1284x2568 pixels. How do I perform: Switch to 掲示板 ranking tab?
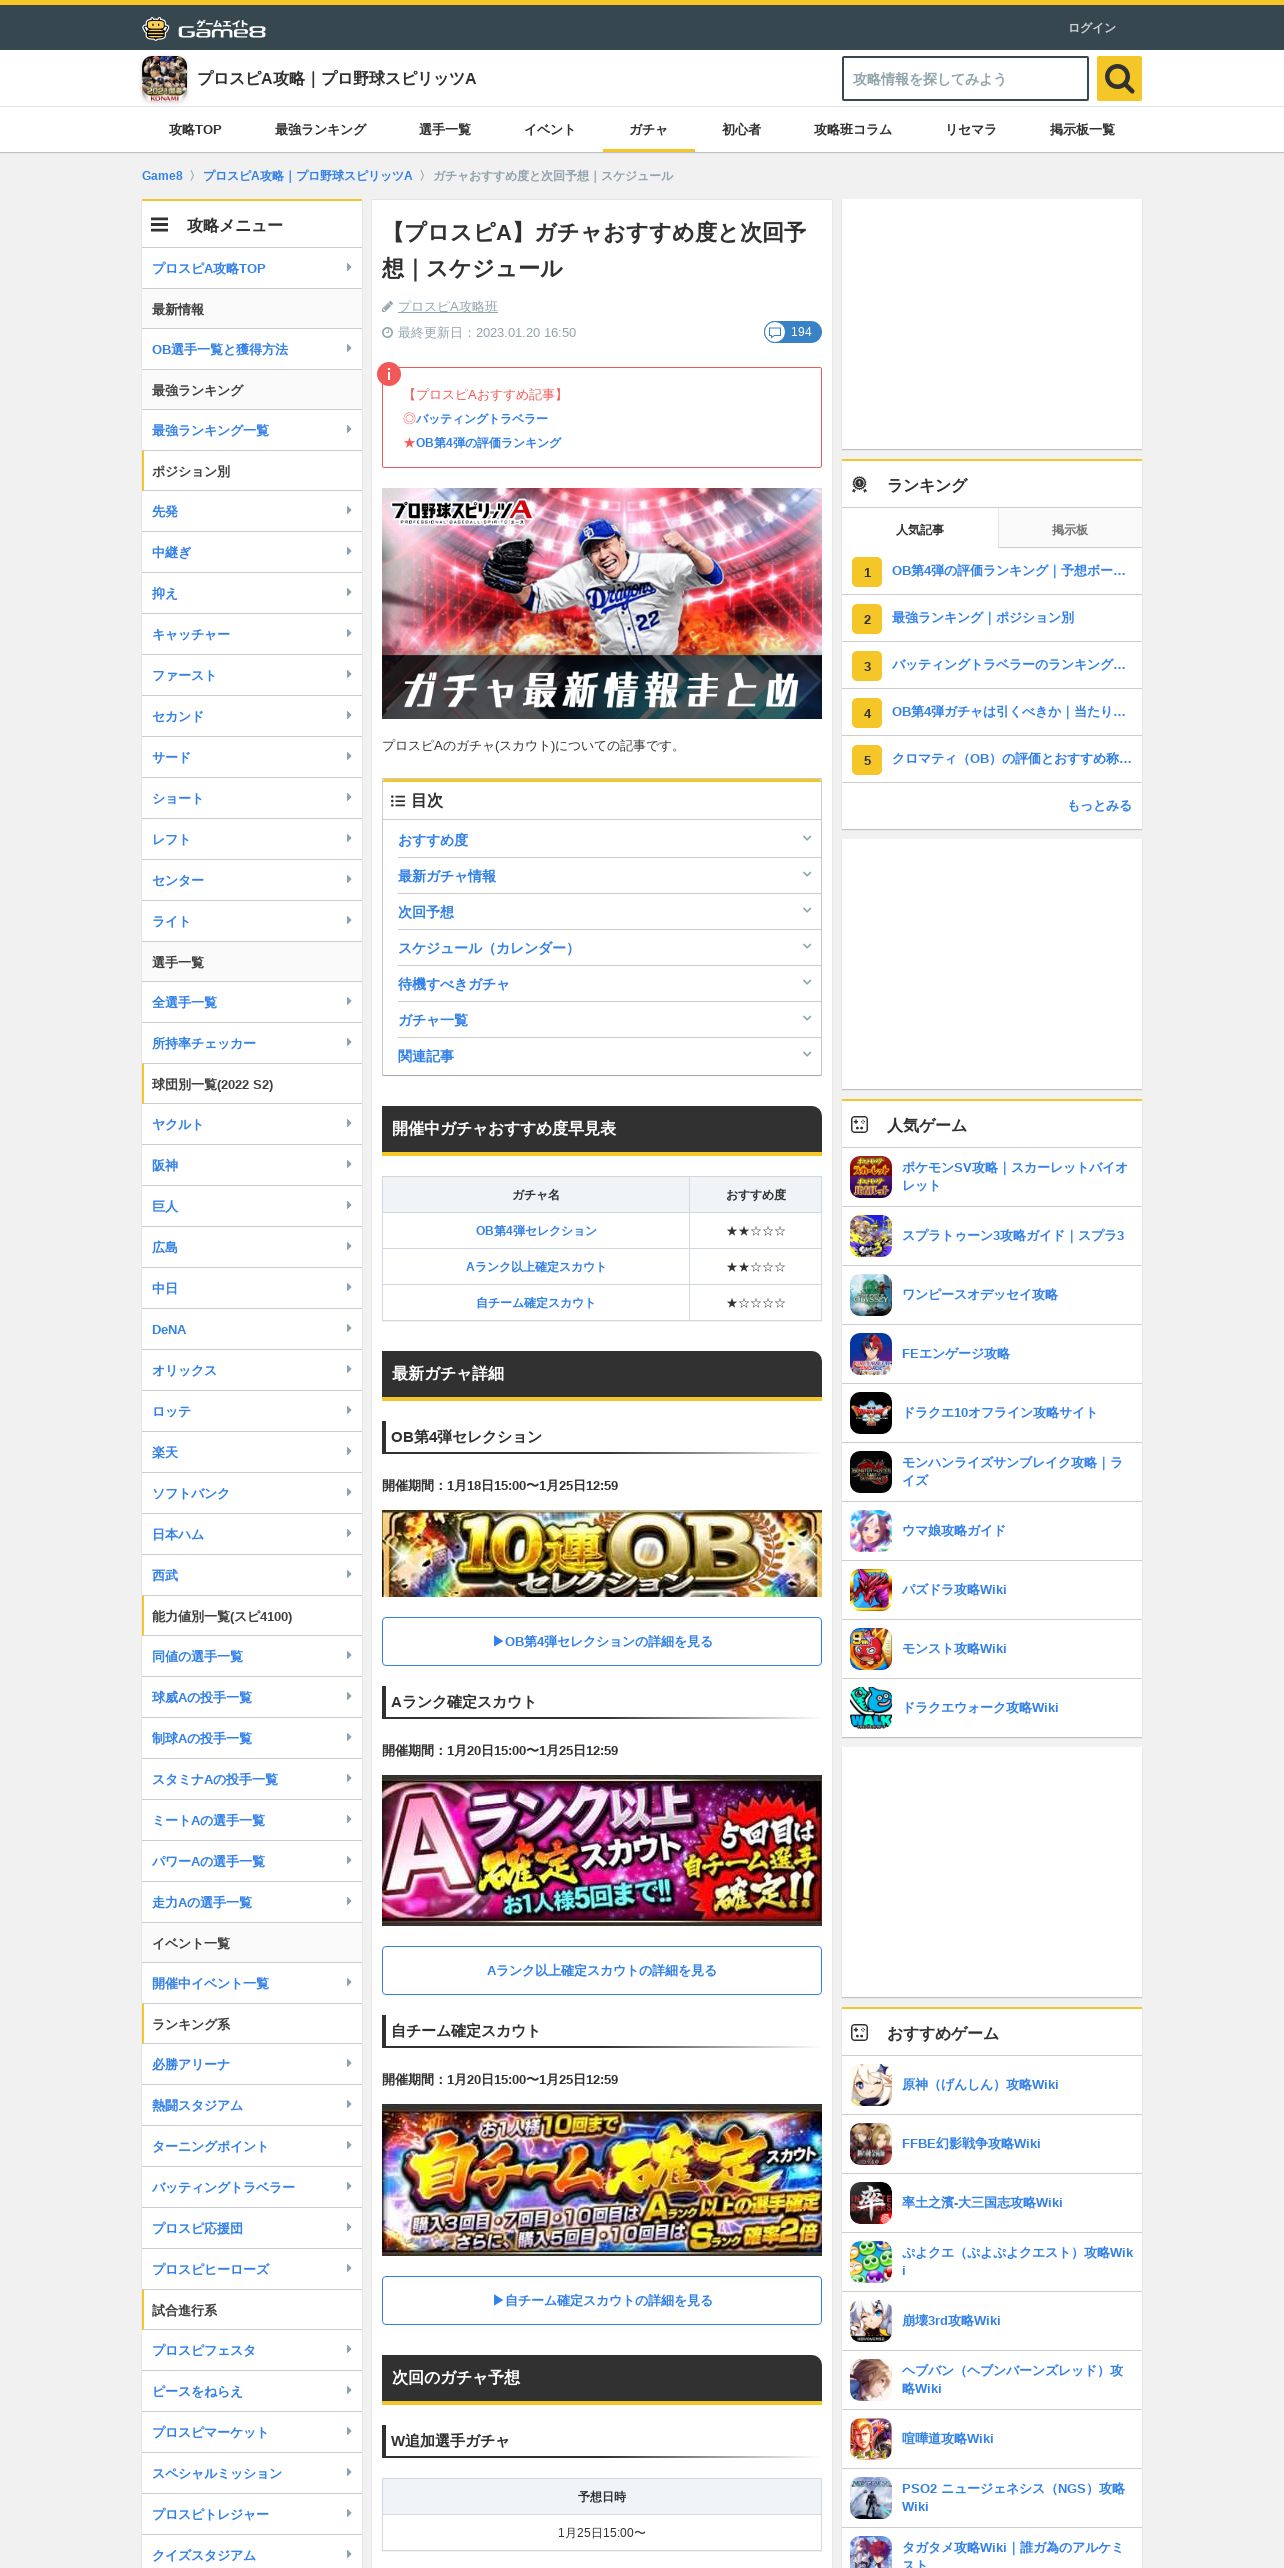click(1069, 529)
